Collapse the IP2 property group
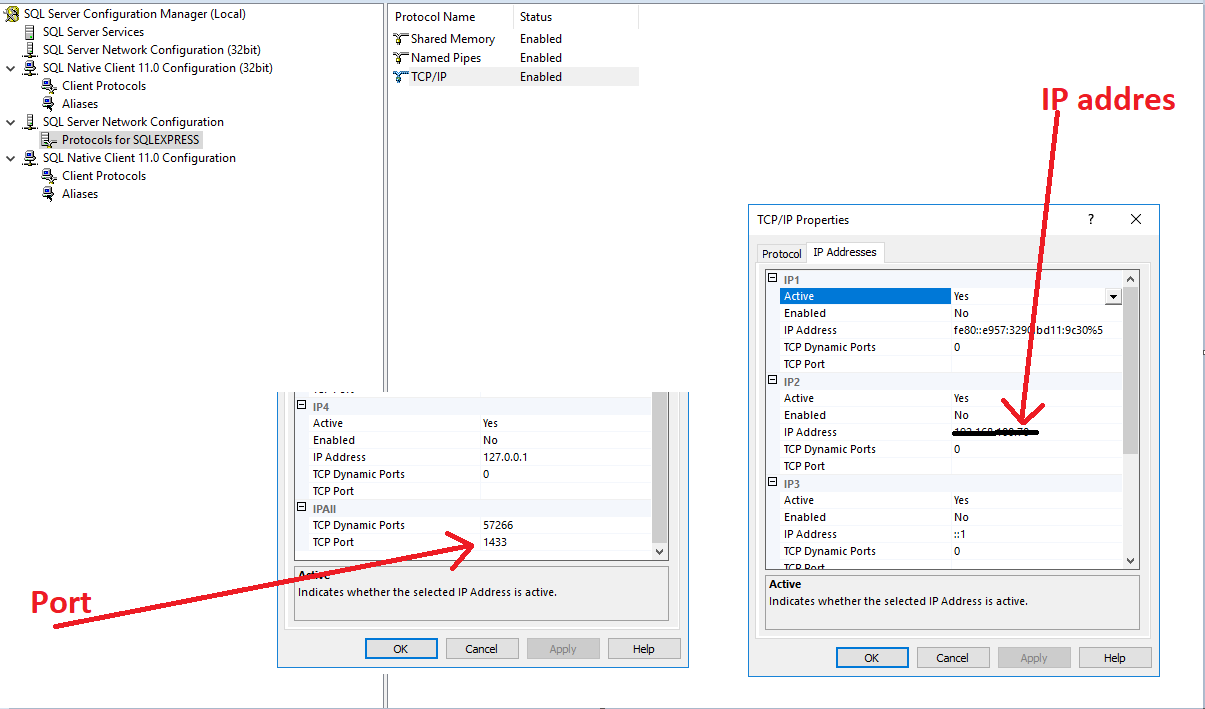 772,381
